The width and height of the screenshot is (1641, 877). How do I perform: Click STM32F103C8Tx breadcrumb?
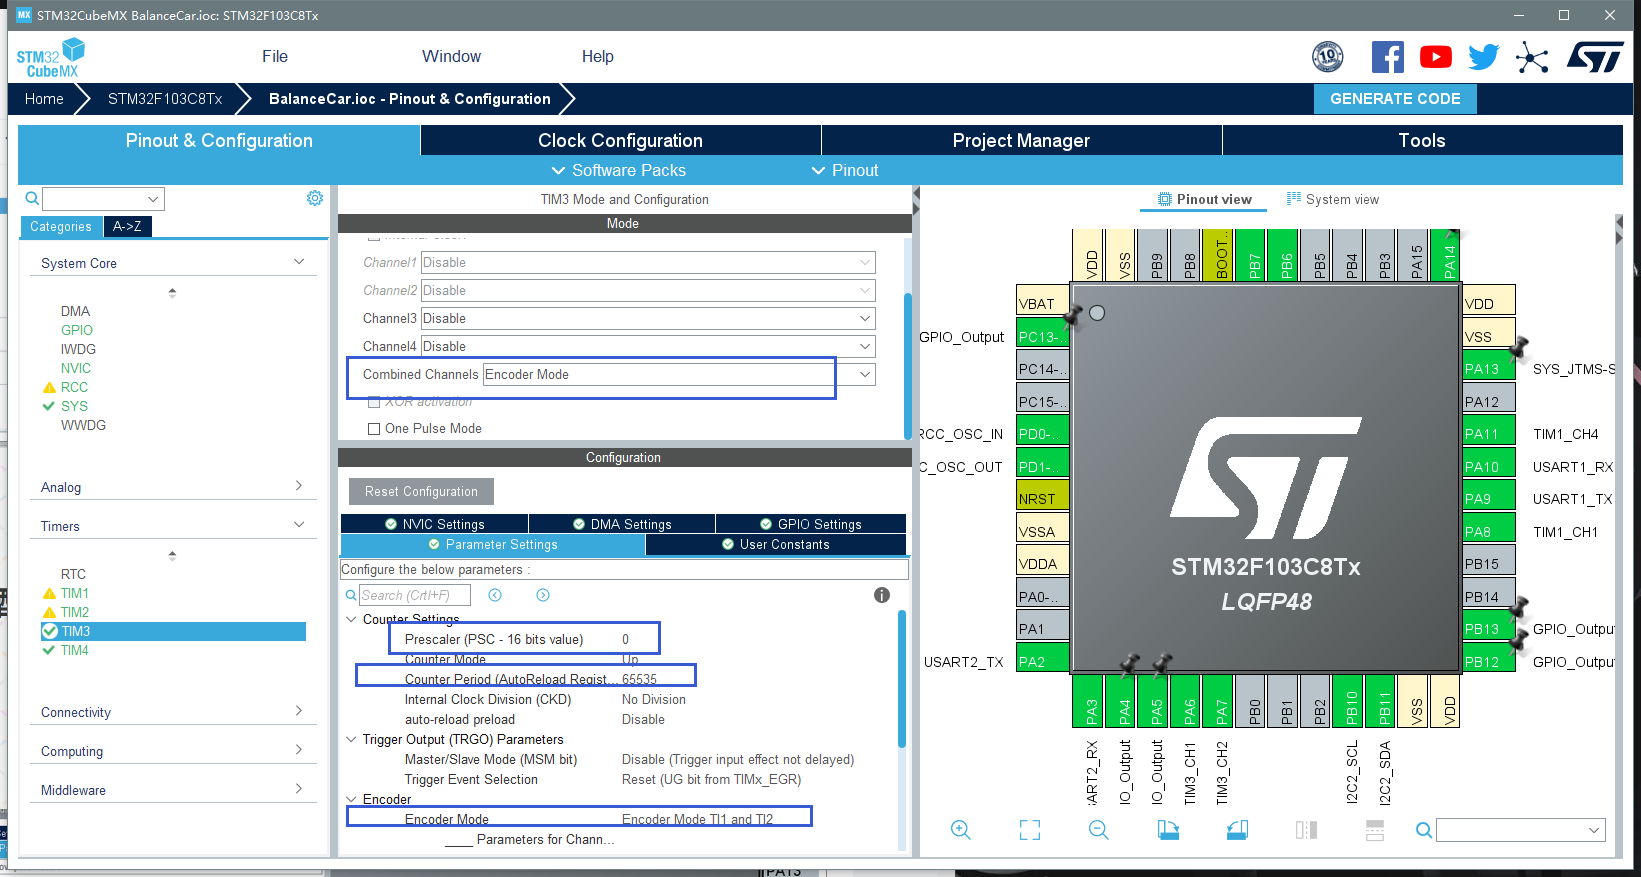[x=165, y=98]
